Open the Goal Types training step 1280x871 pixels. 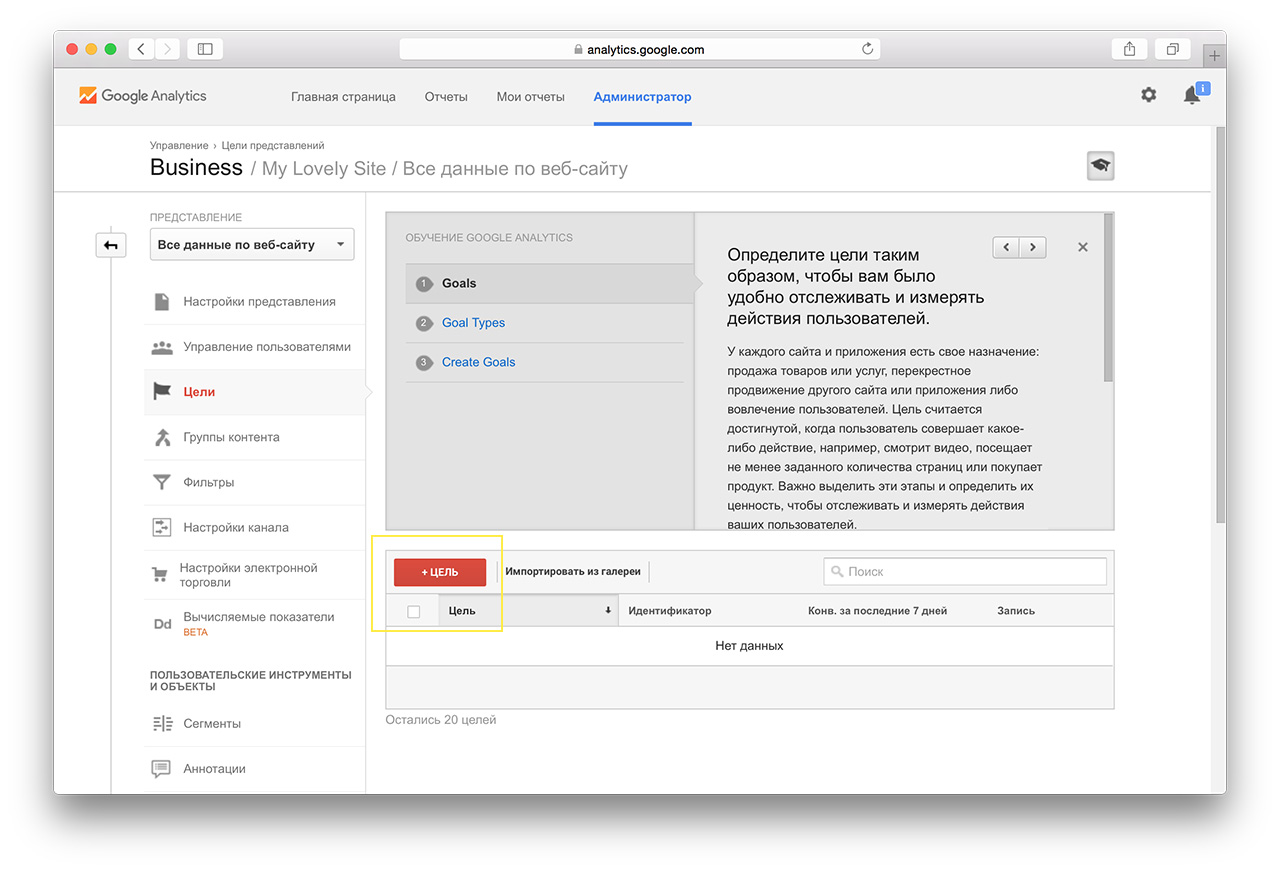pyautogui.click(x=473, y=323)
